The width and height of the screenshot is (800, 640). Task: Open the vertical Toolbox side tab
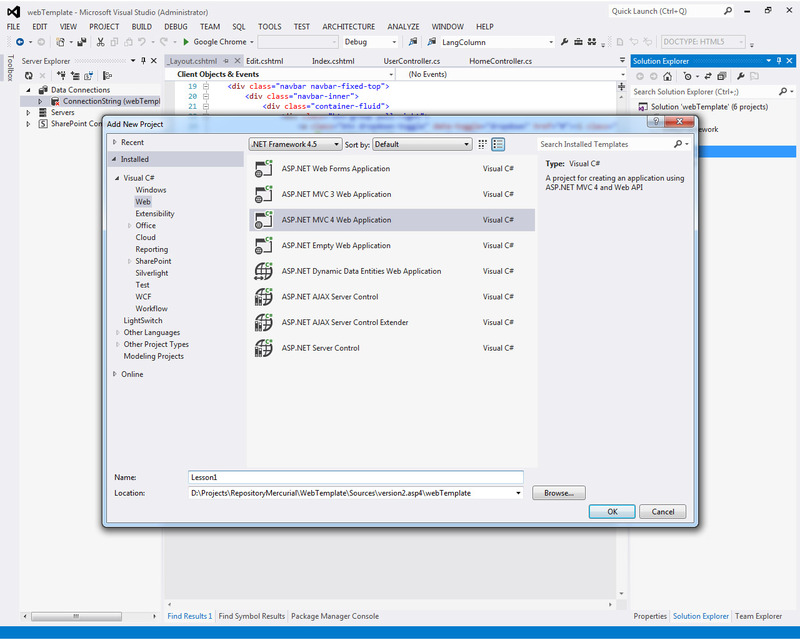pyautogui.click(x=10, y=68)
